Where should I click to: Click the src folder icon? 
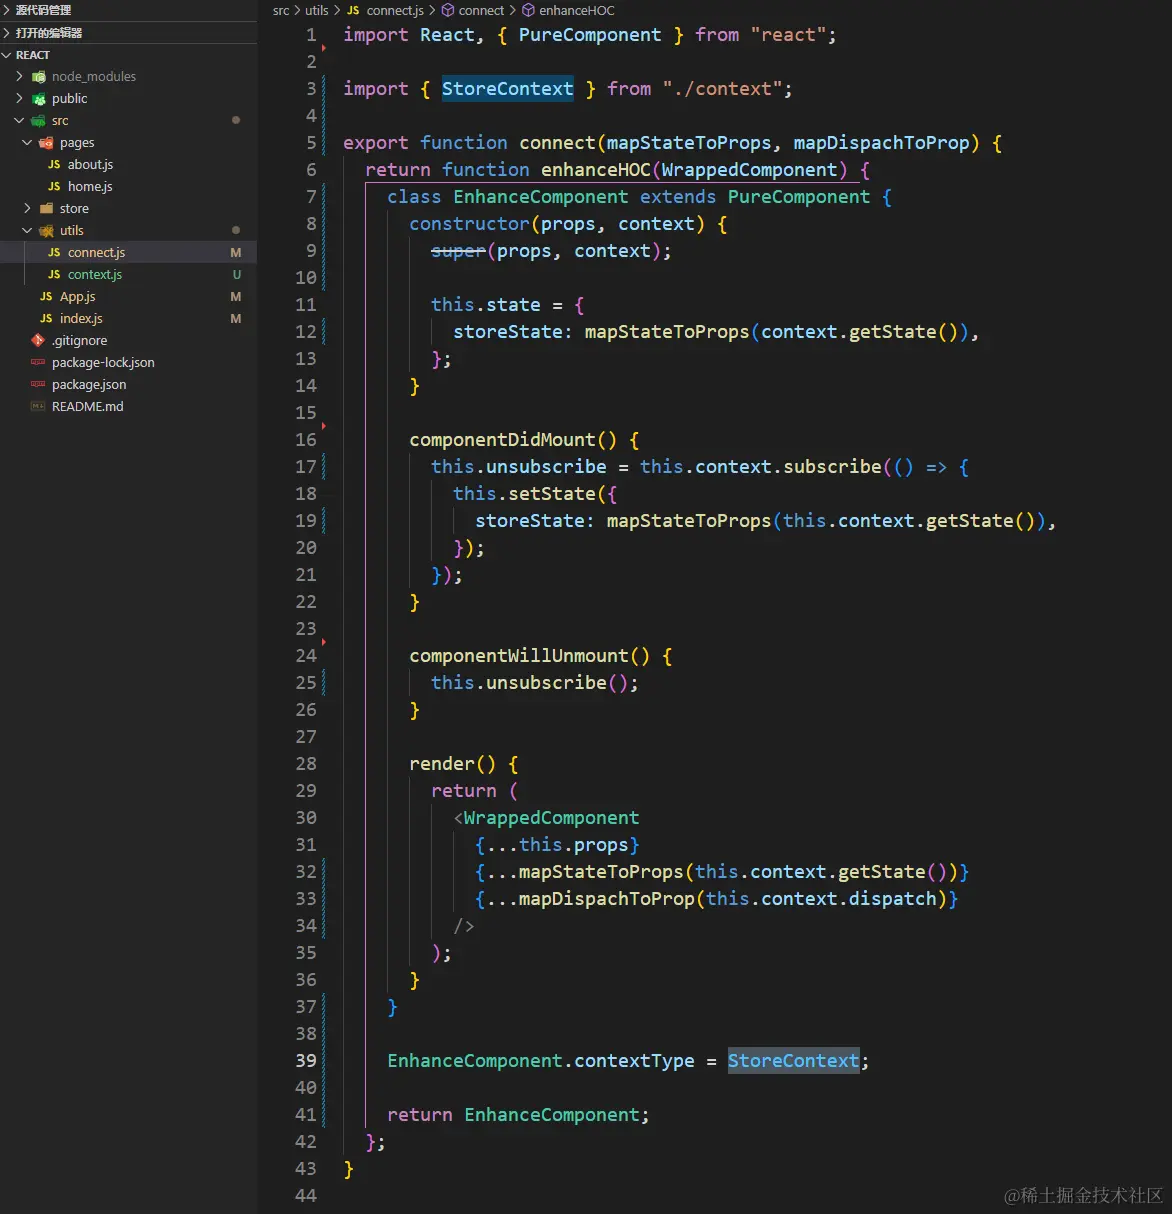pos(39,120)
